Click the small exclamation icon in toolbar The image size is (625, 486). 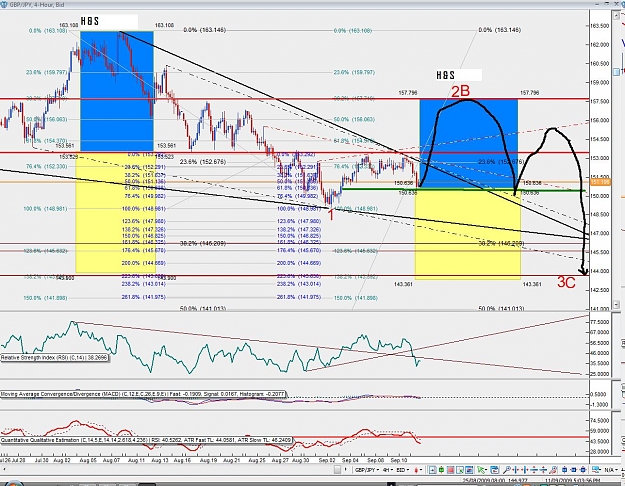[x=346, y=470]
